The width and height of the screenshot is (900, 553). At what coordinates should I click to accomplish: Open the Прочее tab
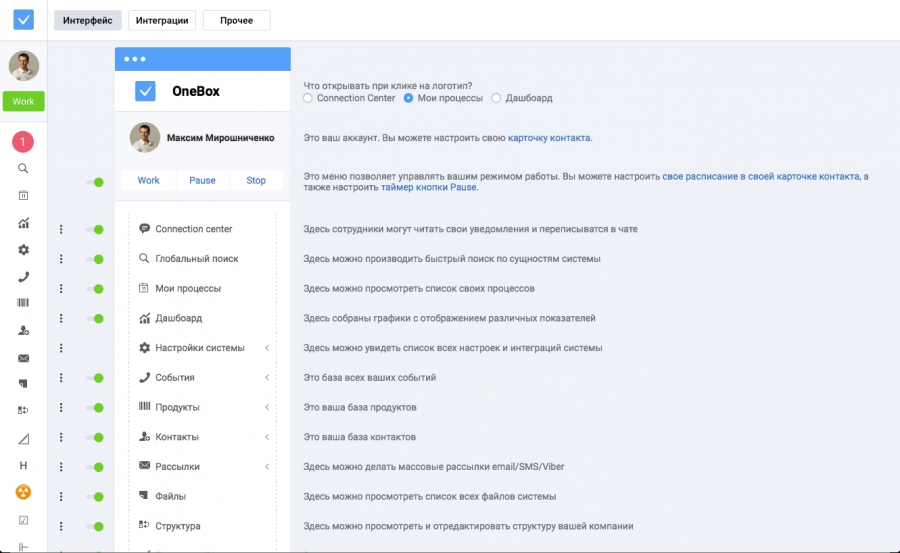236,20
